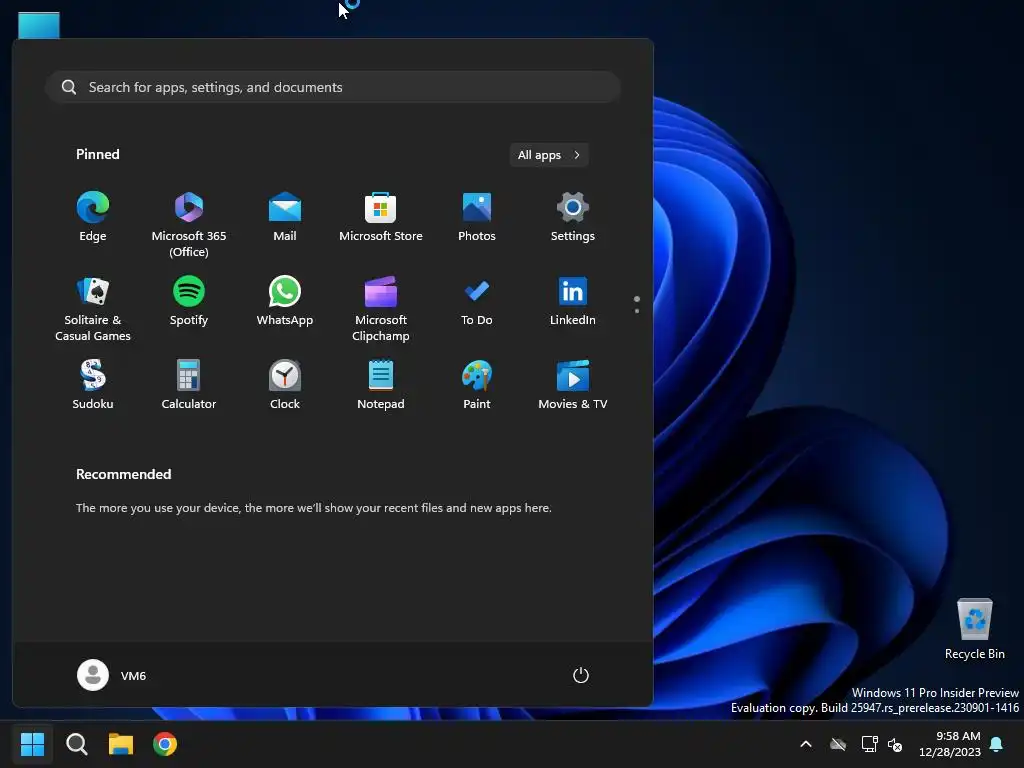Launch the Photos app
This screenshot has width=1024, height=768.
[477, 217]
